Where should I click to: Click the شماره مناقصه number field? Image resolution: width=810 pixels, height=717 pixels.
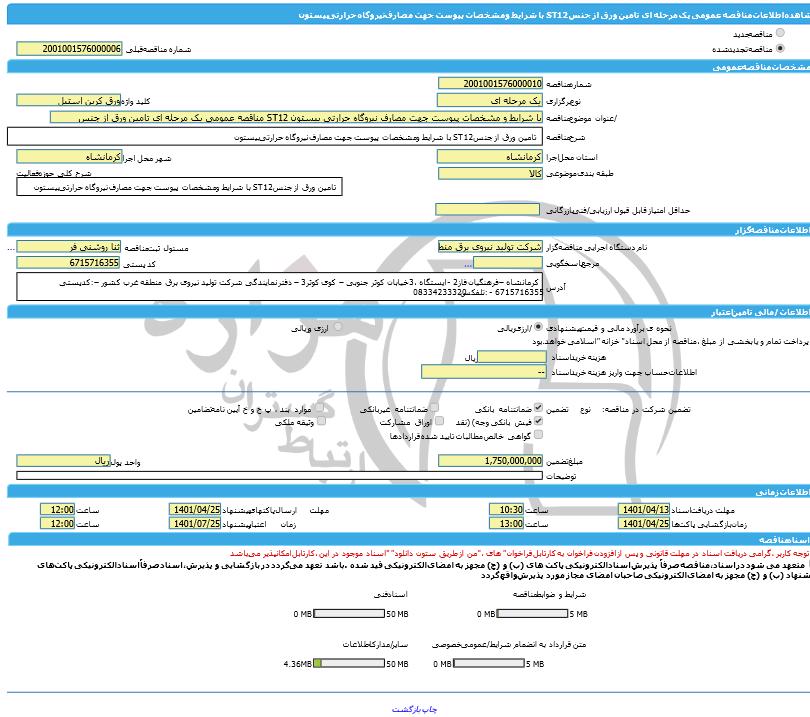pos(491,84)
